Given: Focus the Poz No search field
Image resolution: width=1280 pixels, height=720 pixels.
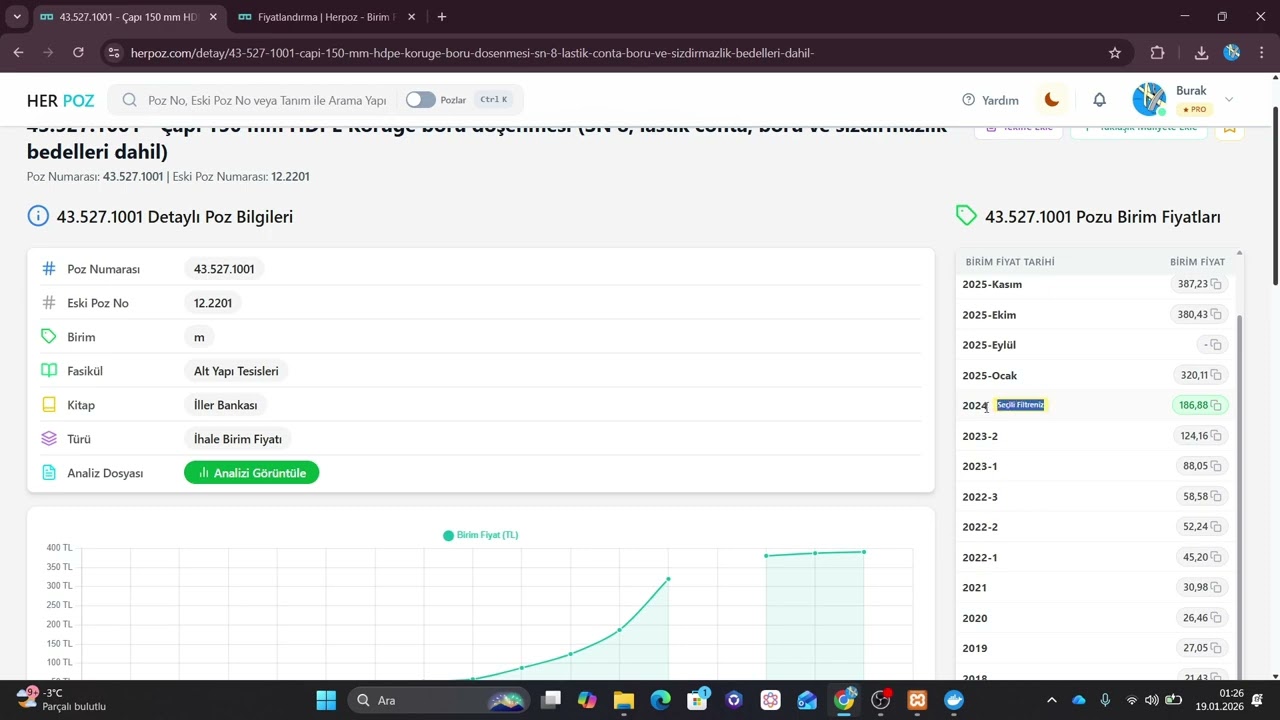Looking at the screenshot, I should [267, 100].
